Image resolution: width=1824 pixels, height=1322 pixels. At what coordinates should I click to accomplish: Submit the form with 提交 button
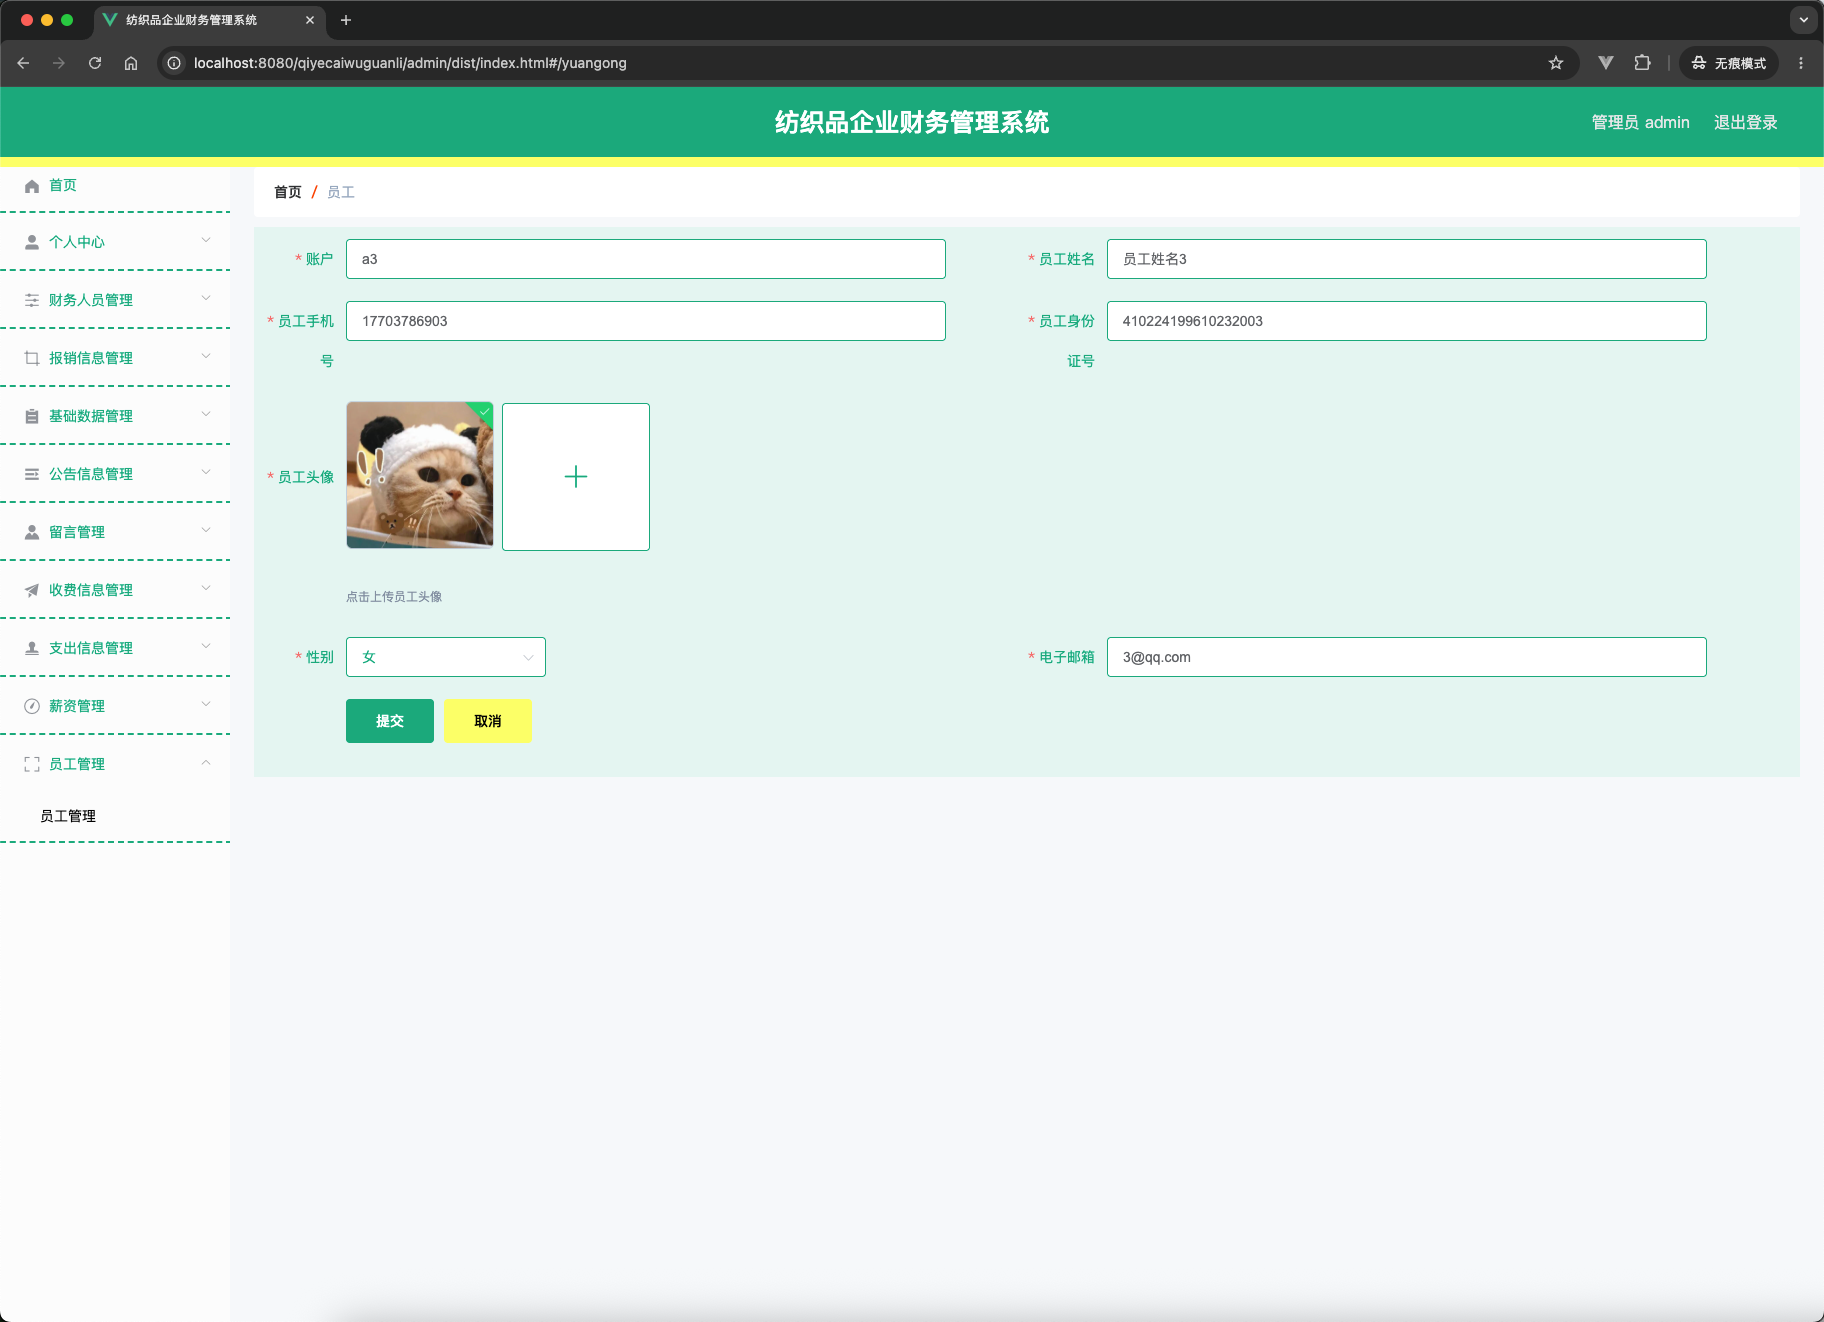[390, 721]
